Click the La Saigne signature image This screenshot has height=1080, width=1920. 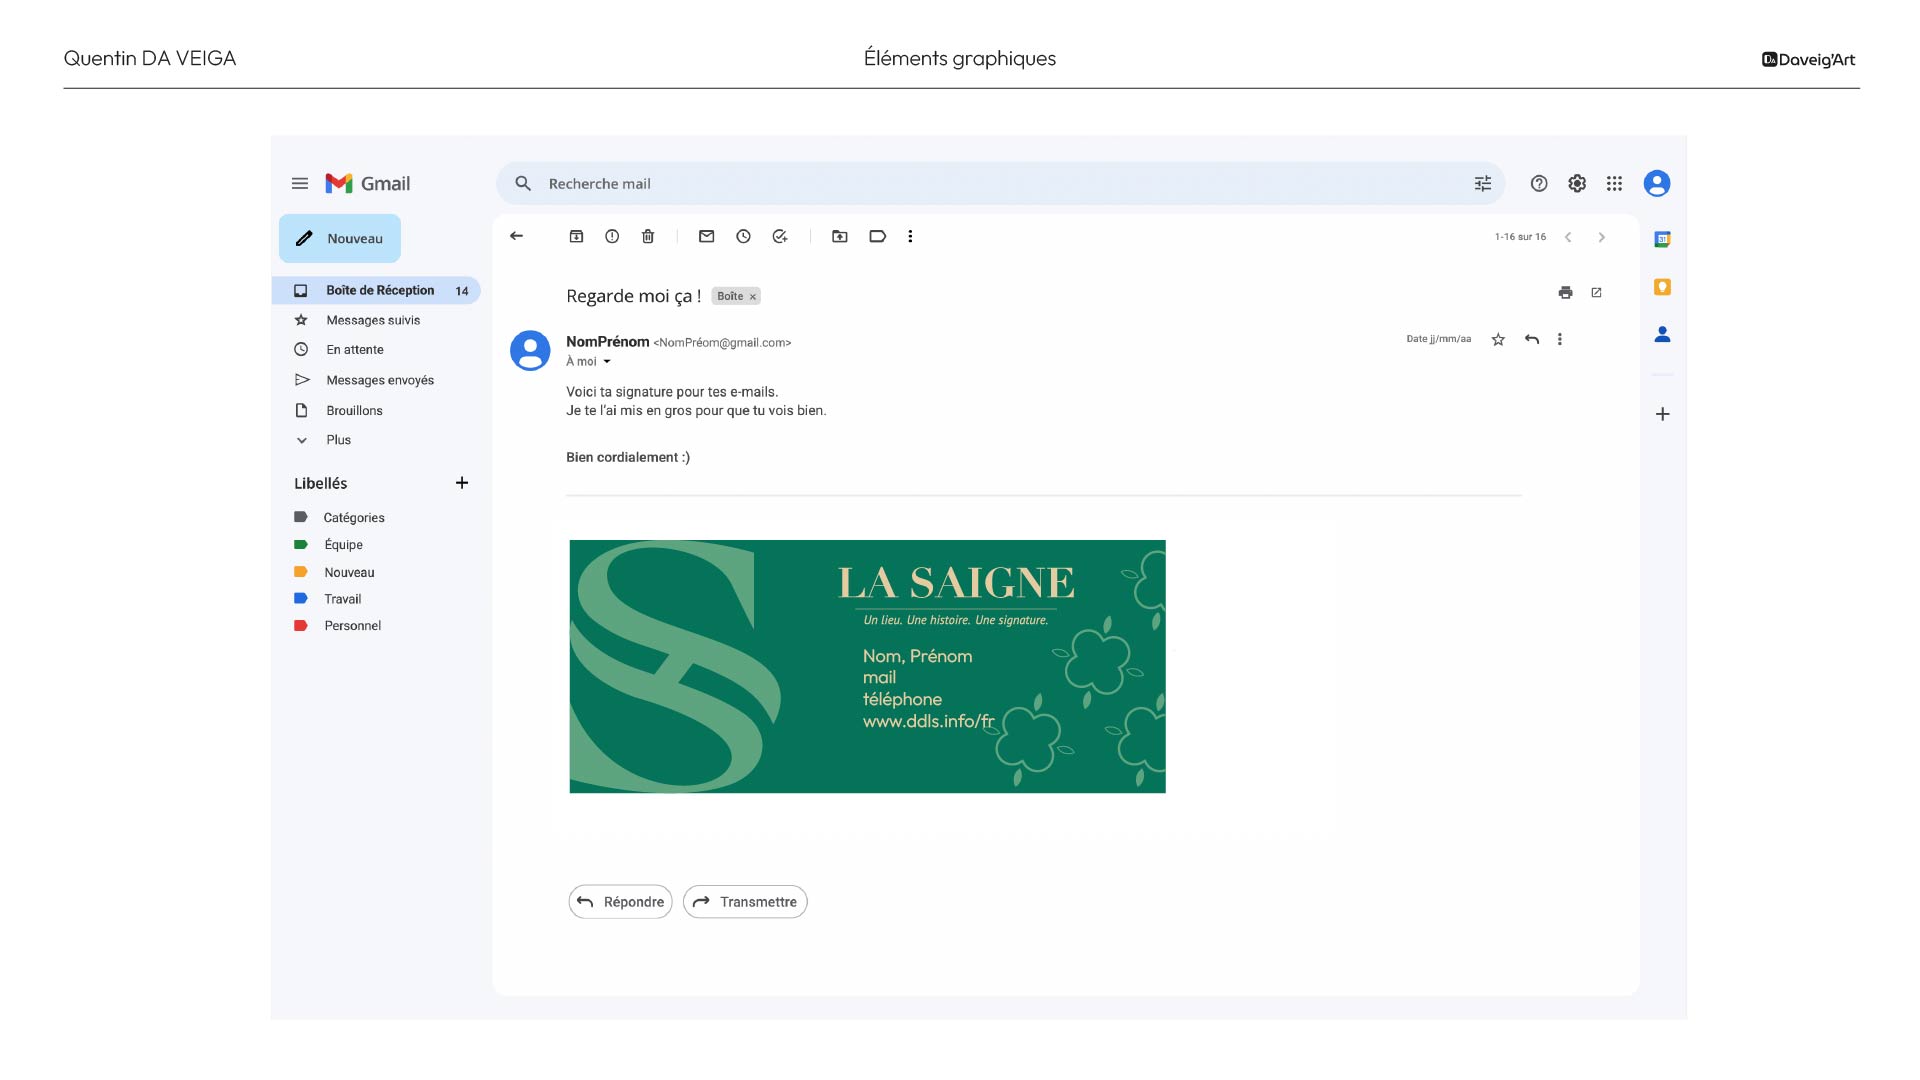pyautogui.click(x=867, y=666)
